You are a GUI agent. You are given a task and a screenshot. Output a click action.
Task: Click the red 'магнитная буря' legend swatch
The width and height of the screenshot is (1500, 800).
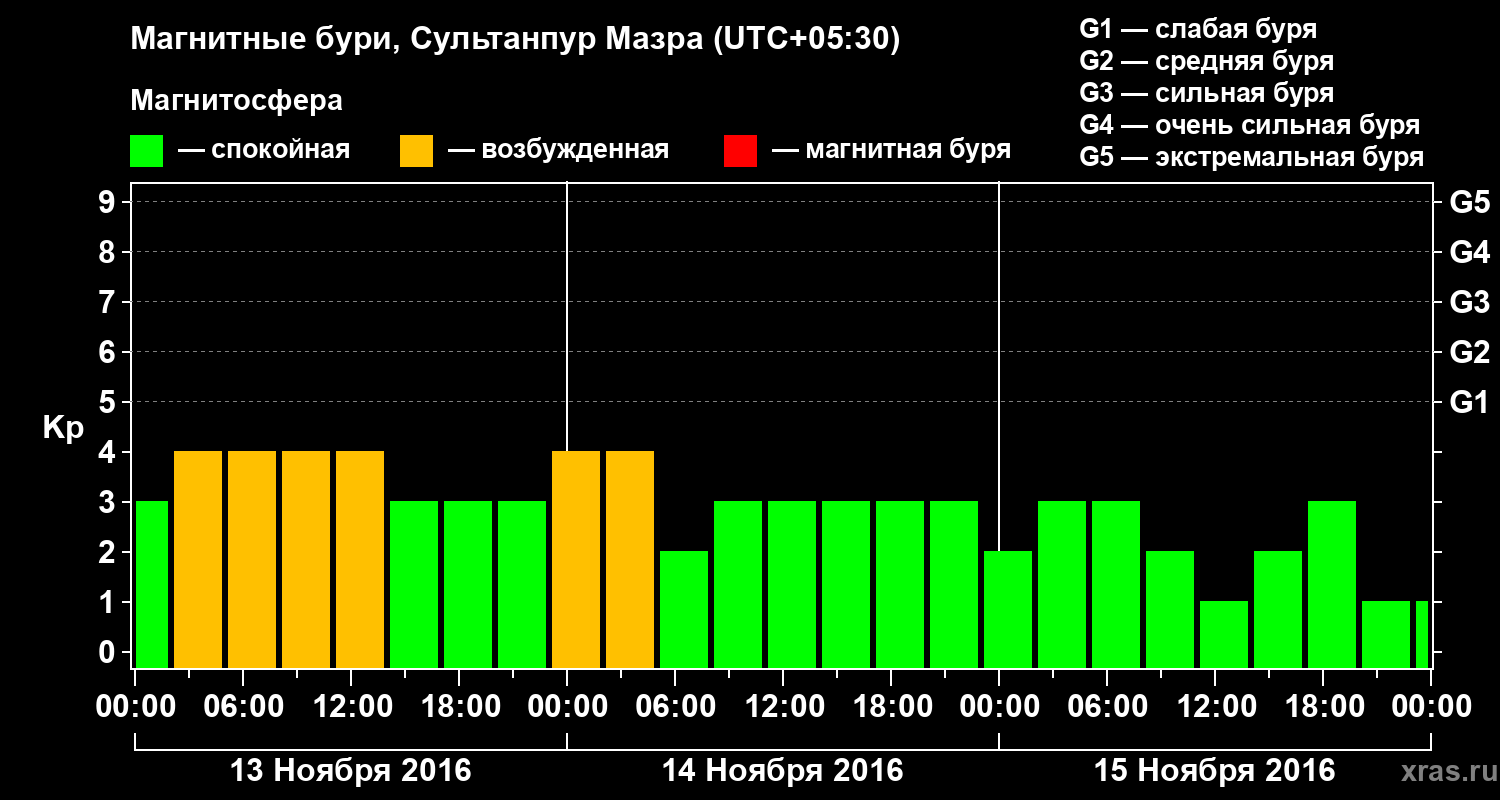click(x=740, y=151)
